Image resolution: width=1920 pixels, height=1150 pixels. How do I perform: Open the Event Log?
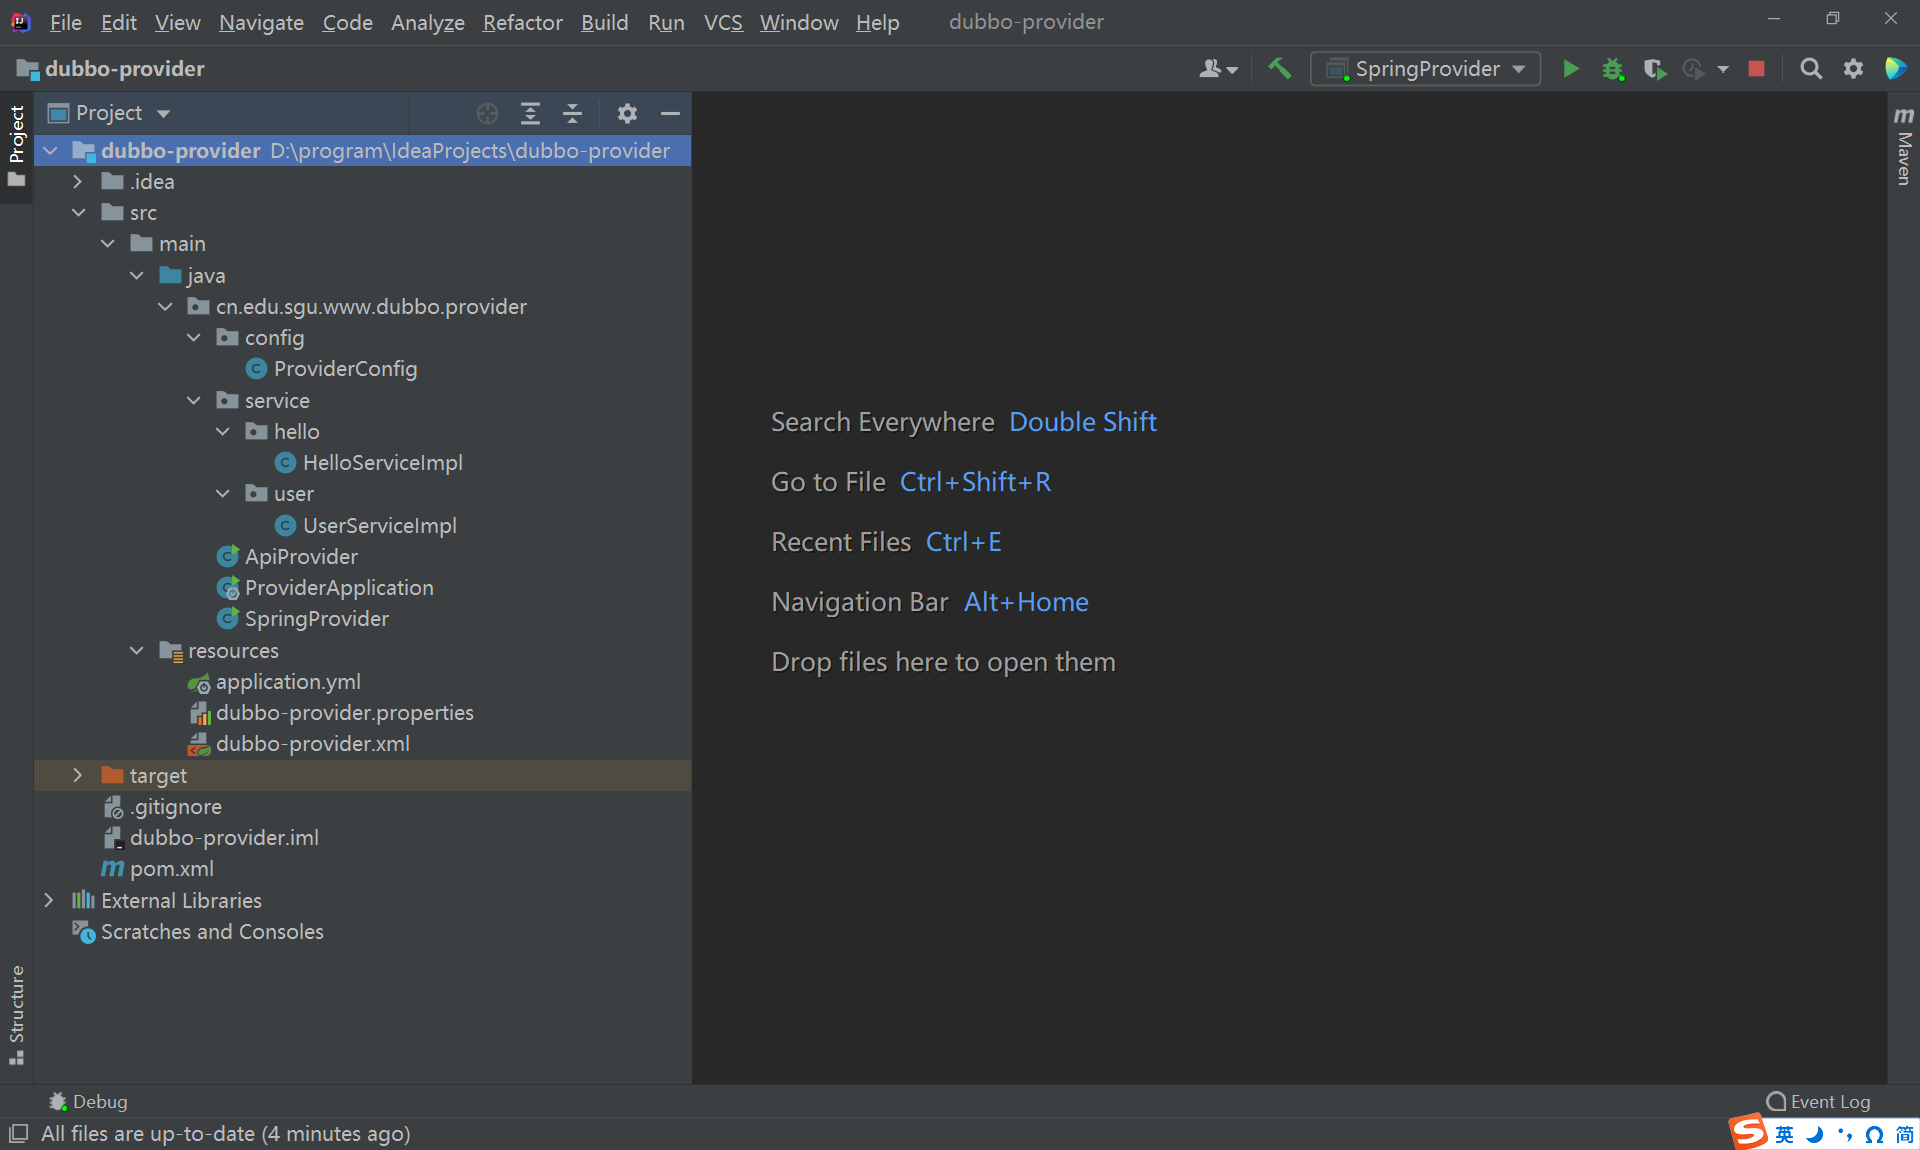click(1818, 1102)
